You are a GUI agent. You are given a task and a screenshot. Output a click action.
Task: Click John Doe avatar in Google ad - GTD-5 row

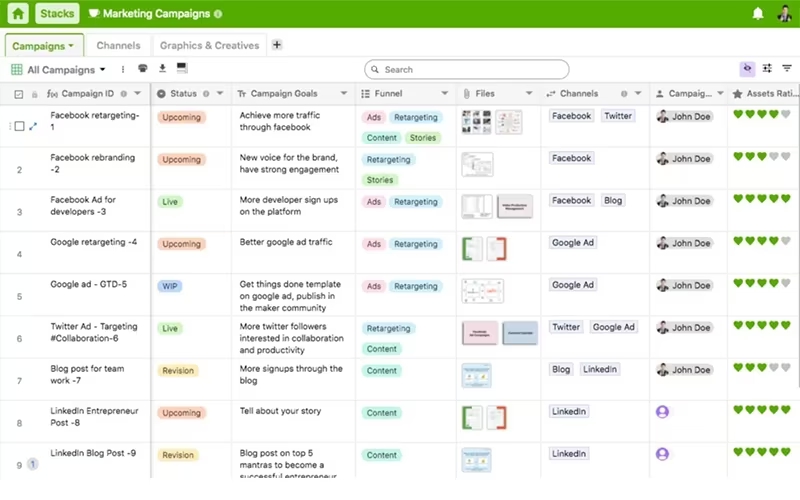coord(663,285)
